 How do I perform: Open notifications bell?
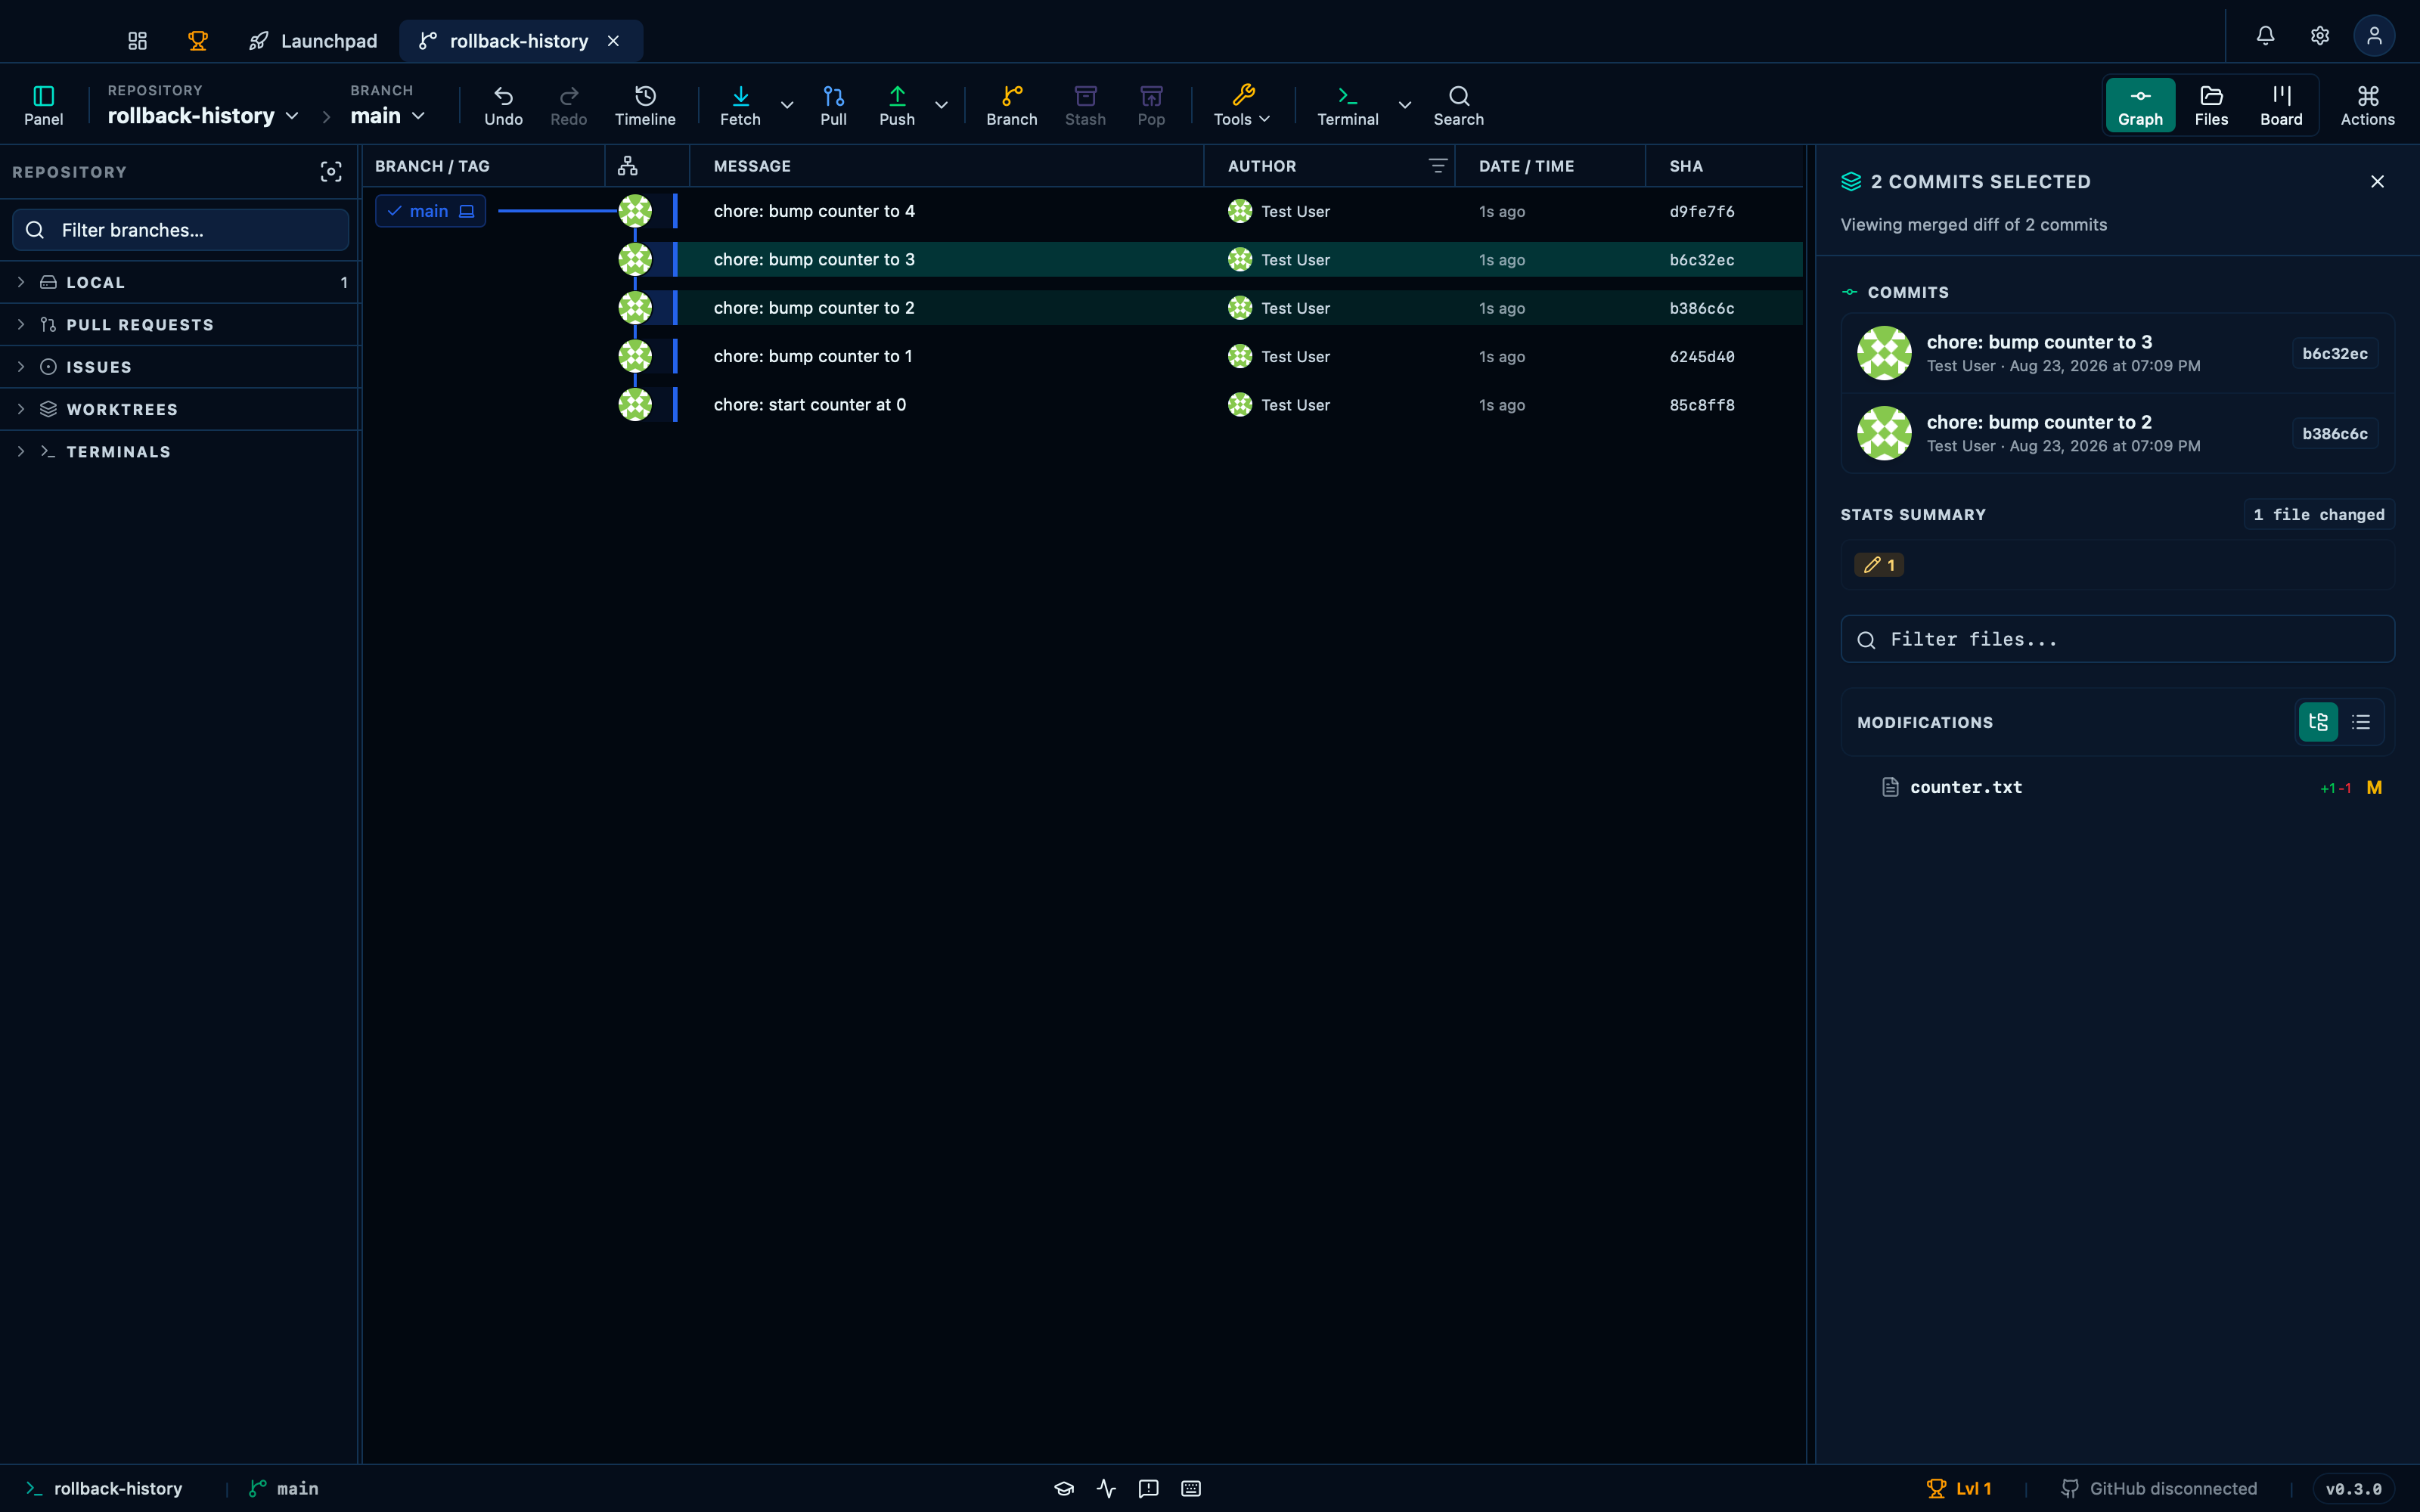(2265, 36)
